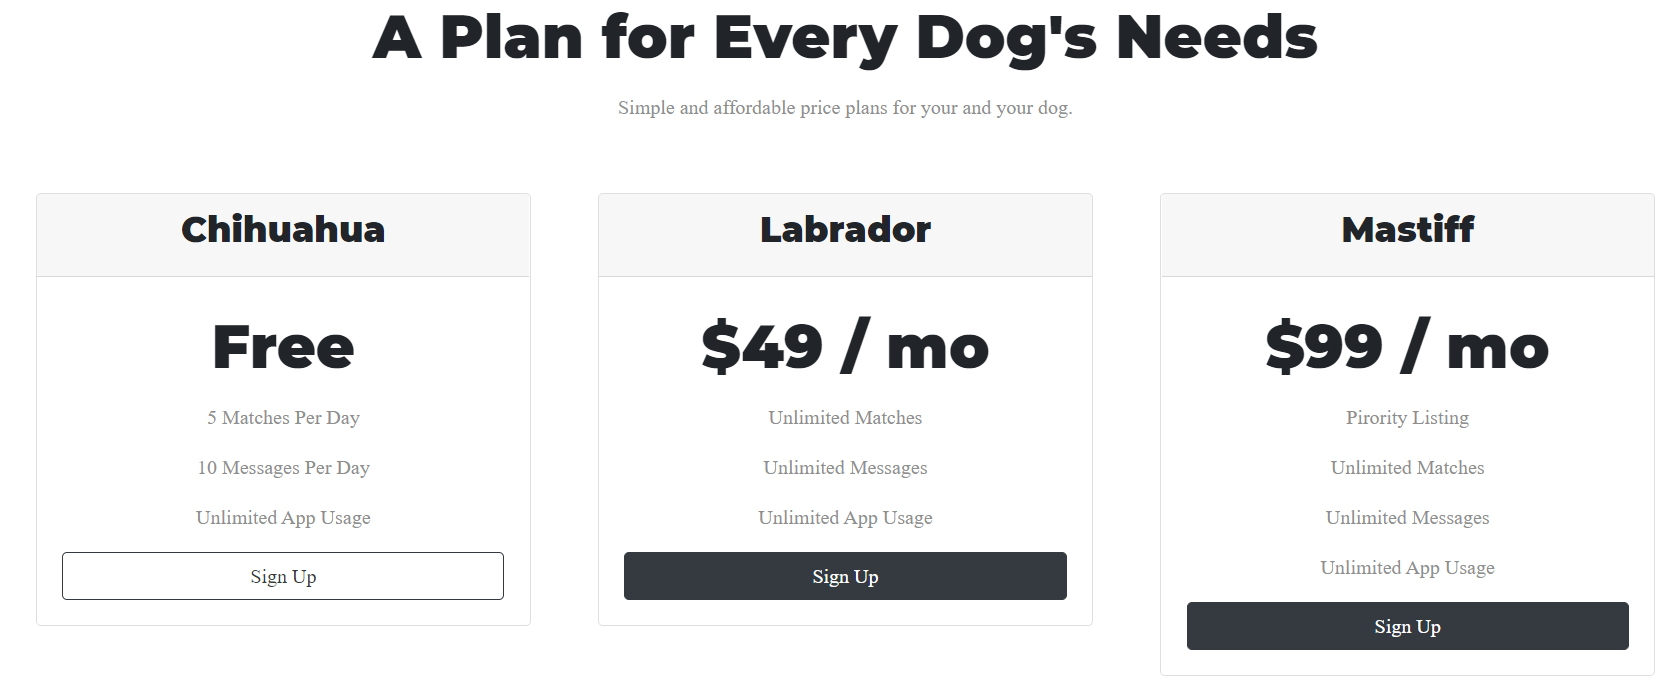Select the 5 Matches Per Day feature
Image resolution: width=1676 pixels, height=696 pixels.
click(x=283, y=418)
